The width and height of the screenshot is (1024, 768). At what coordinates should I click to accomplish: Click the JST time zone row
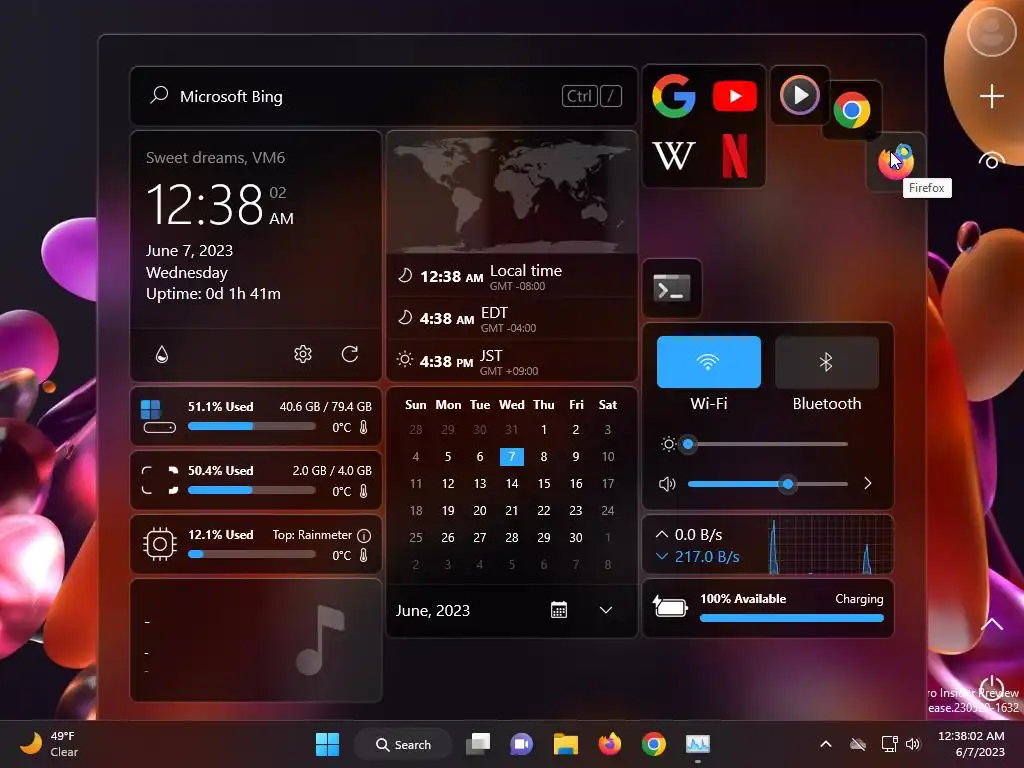point(511,361)
